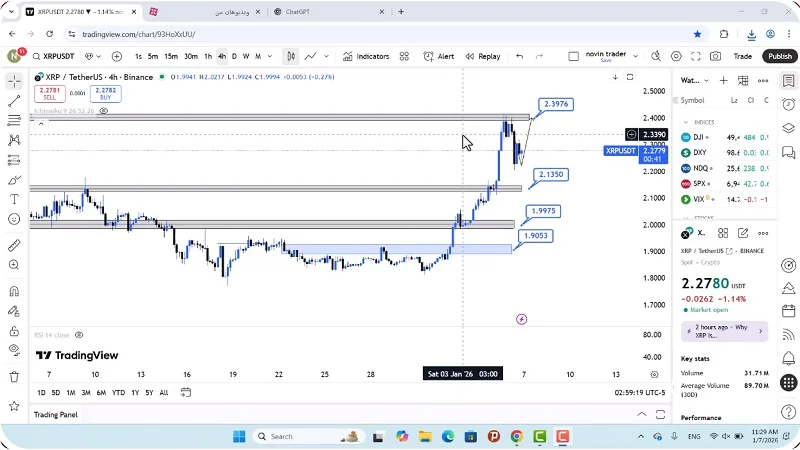Select the trend line drawing tool
Screen dimensions: 800x450
click(14, 101)
